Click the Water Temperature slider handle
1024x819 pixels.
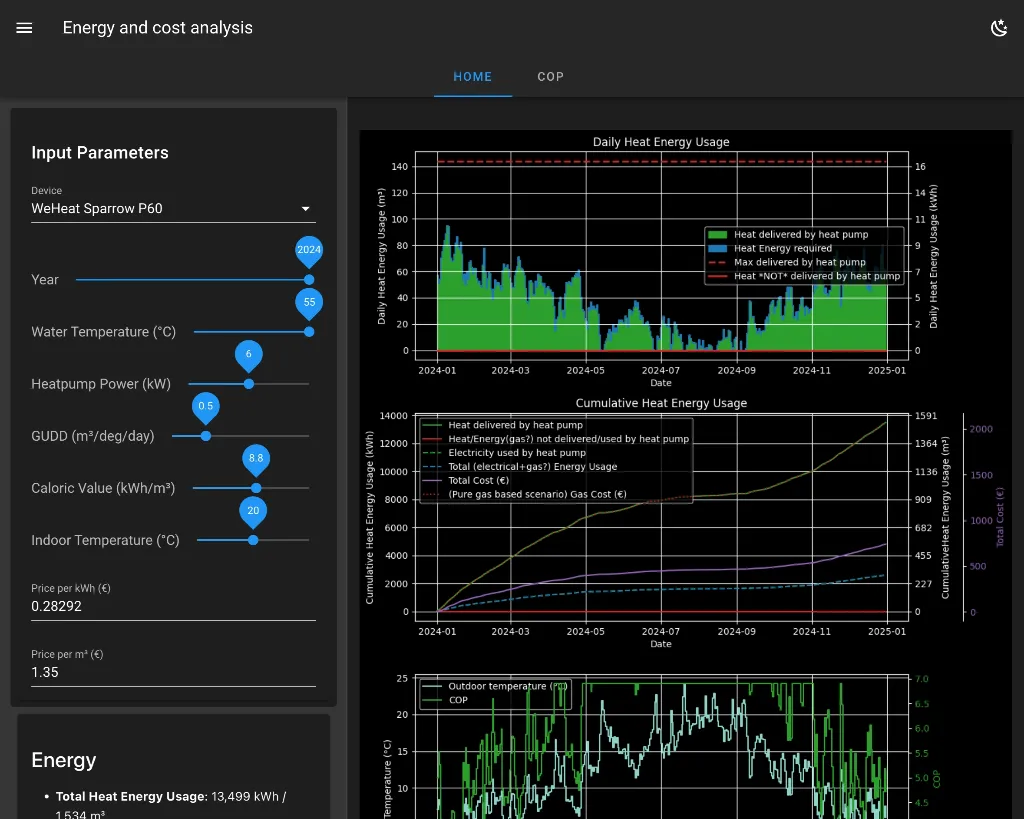click(309, 332)
